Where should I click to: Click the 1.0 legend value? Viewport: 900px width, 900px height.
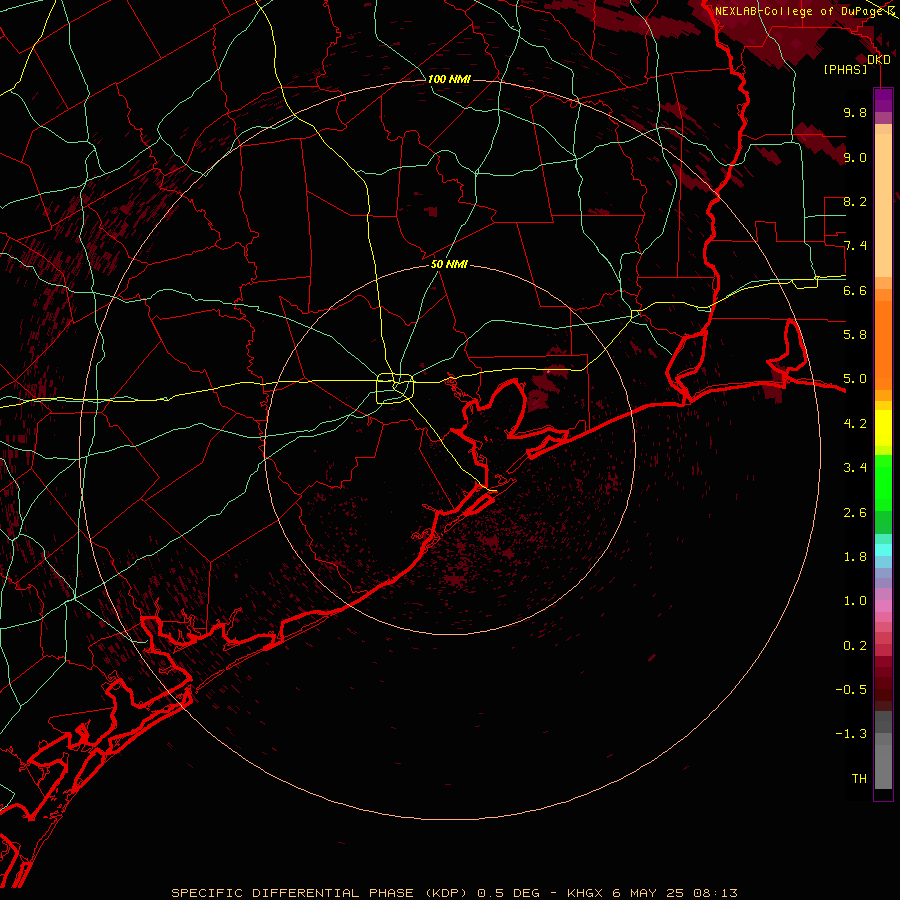pyautogui.click(x=855, y=601)
